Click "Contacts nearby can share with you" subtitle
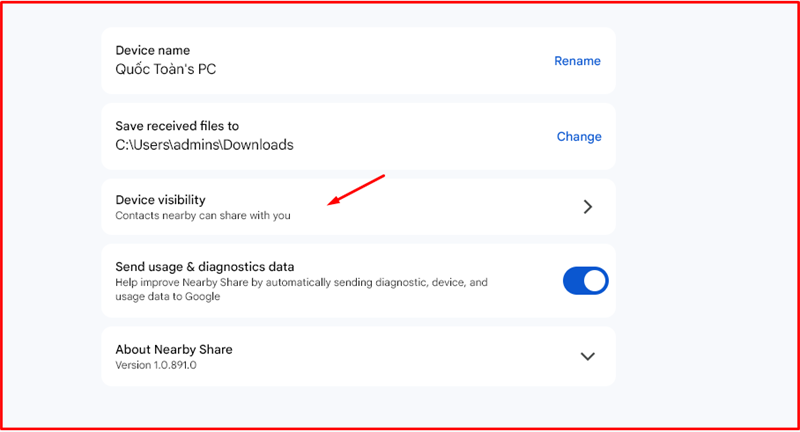Viewport: 800px width, 432px height. [203, 216]
